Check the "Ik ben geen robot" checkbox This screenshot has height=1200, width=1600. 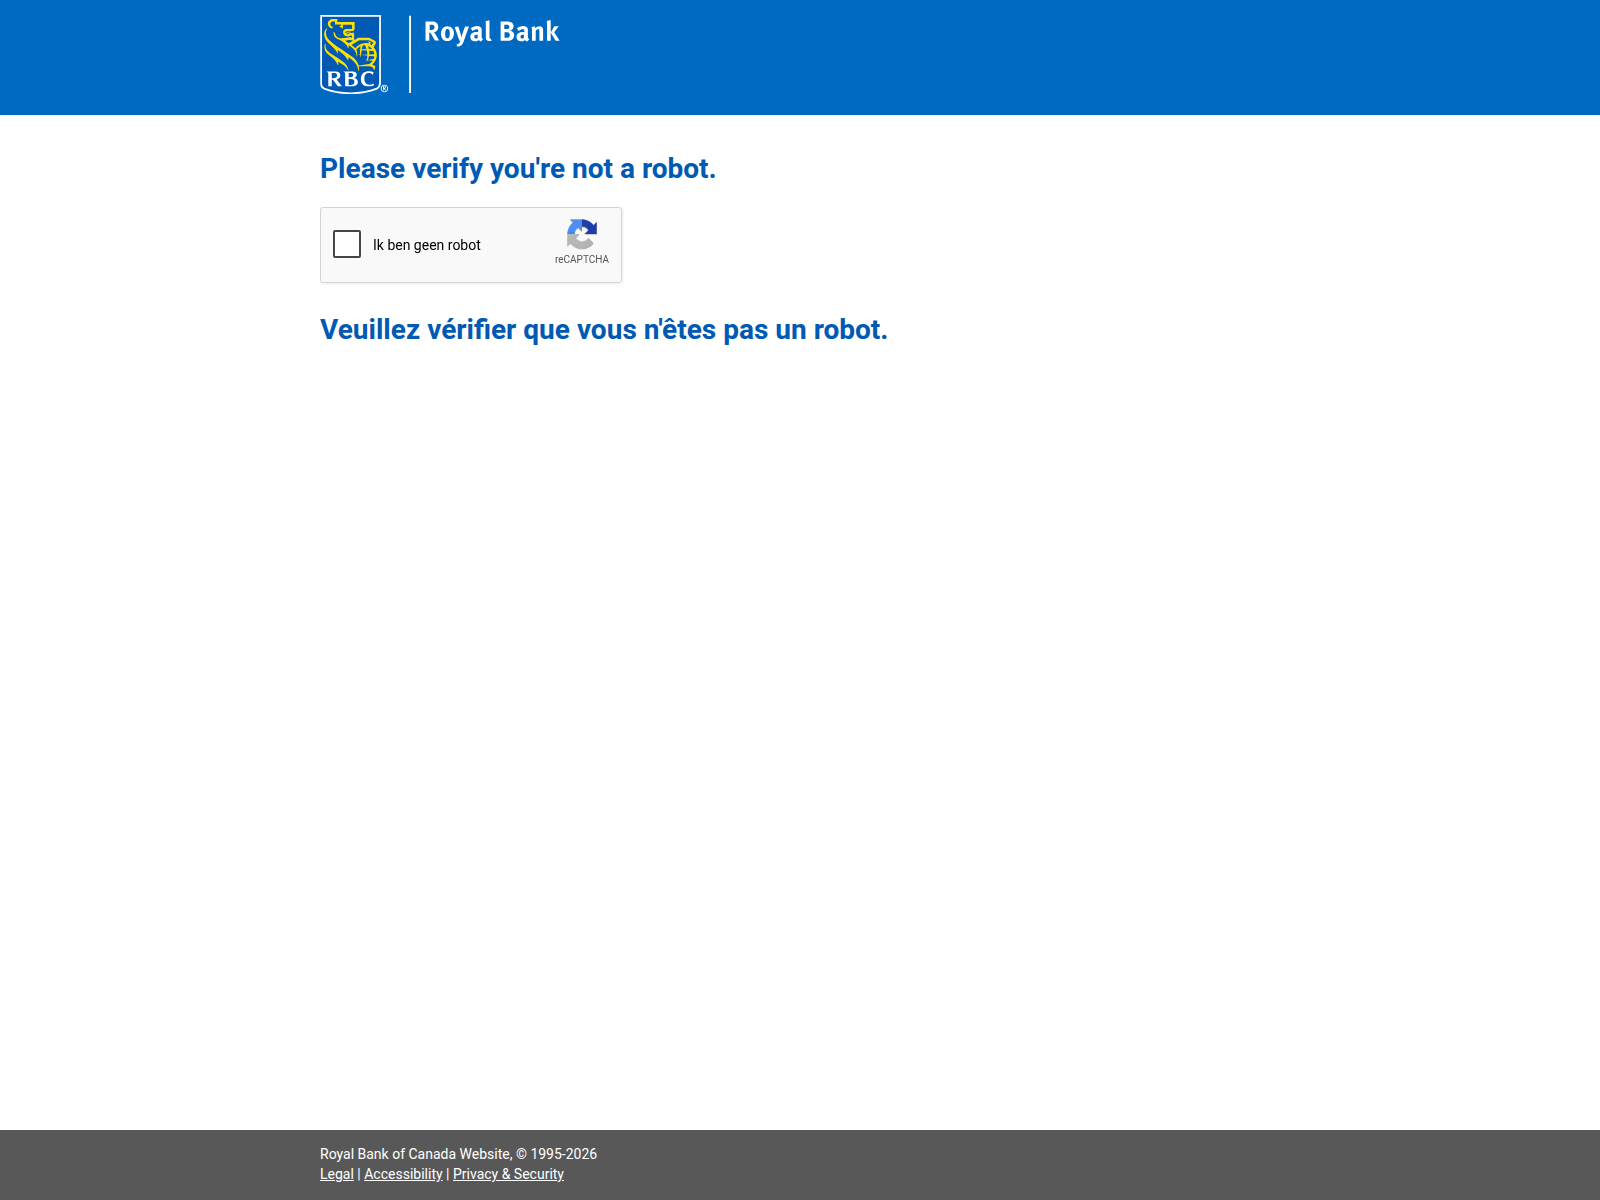(347, 244)
